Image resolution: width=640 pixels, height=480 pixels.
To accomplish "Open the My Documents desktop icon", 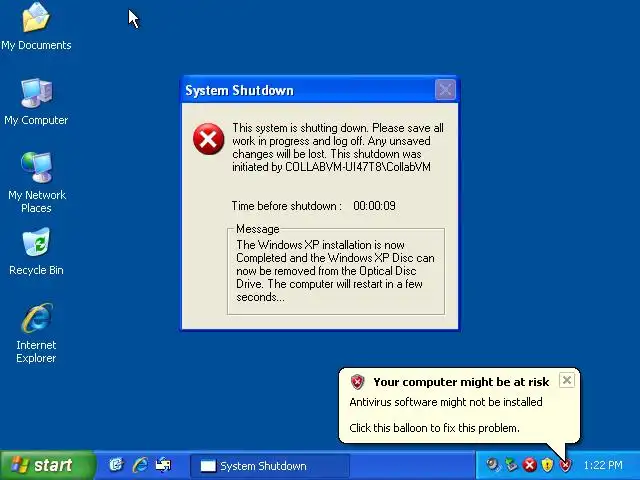I will coord(36,27).
